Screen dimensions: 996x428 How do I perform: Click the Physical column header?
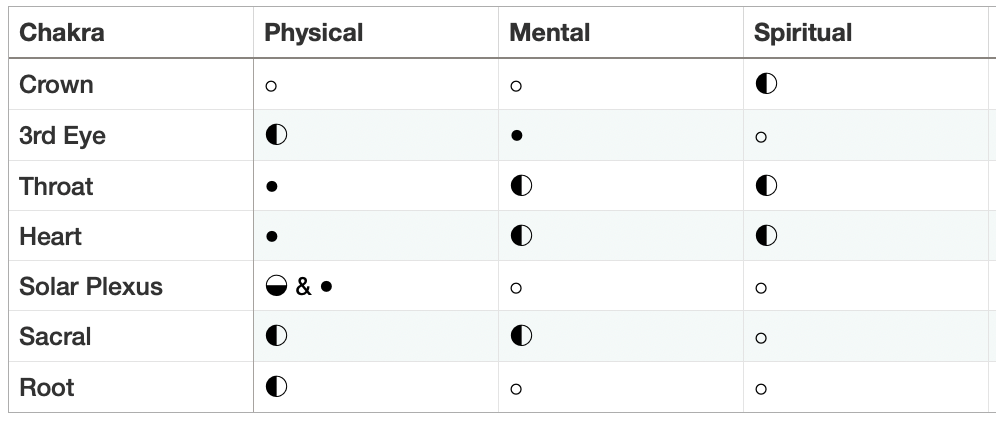click(x=314, y=32)
